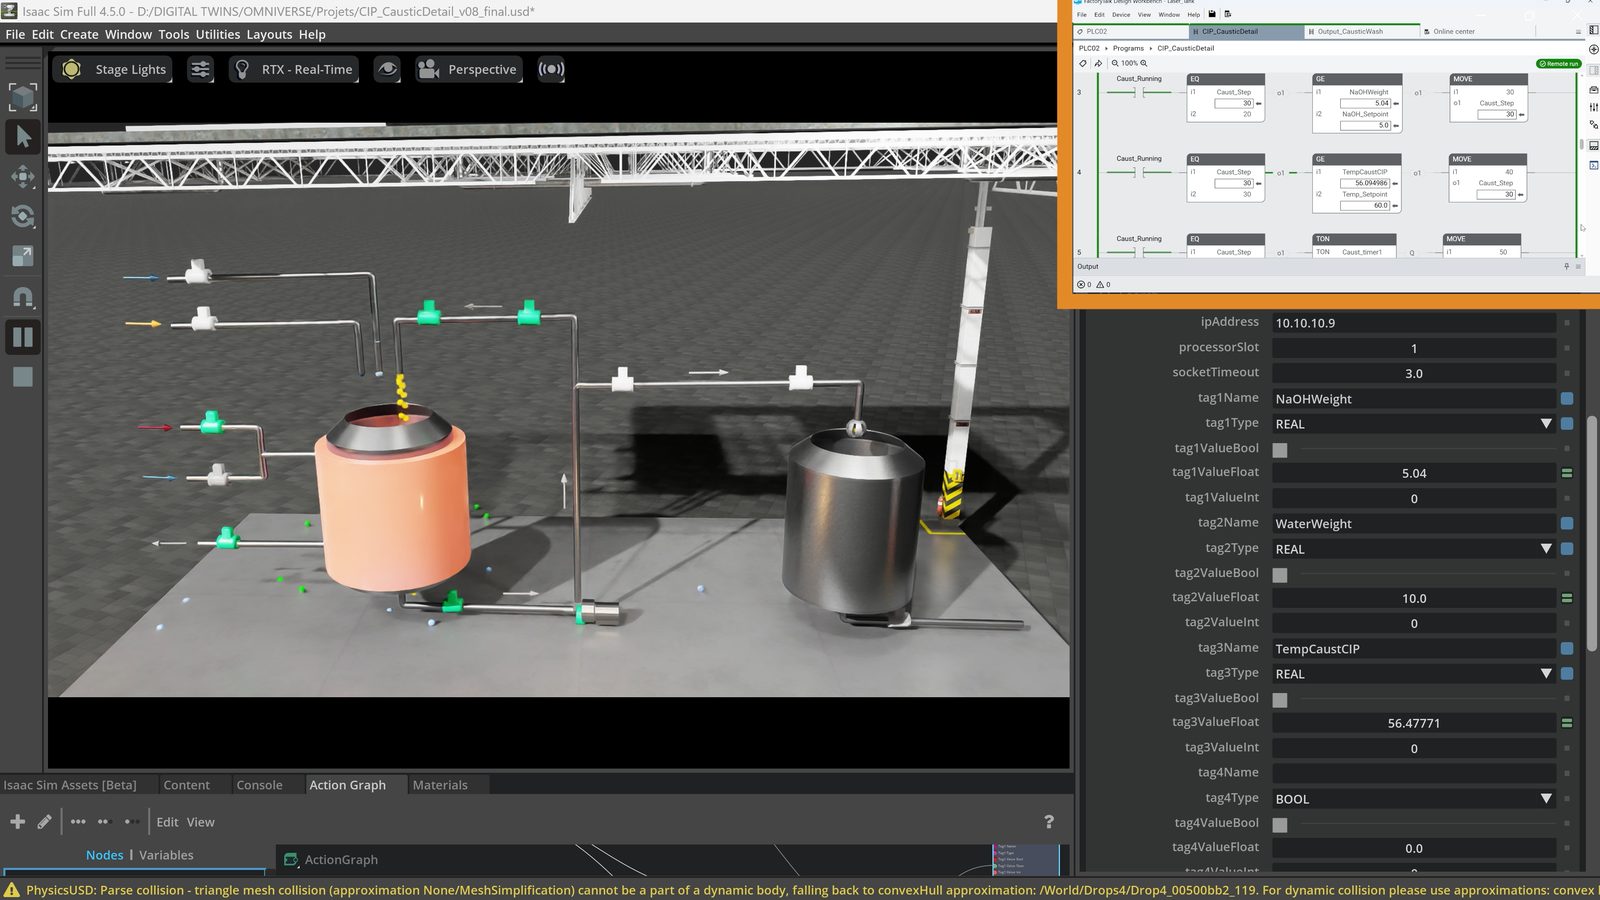Switch to the Console tab
Viewport: 1600px width, 900px height.
259,785
